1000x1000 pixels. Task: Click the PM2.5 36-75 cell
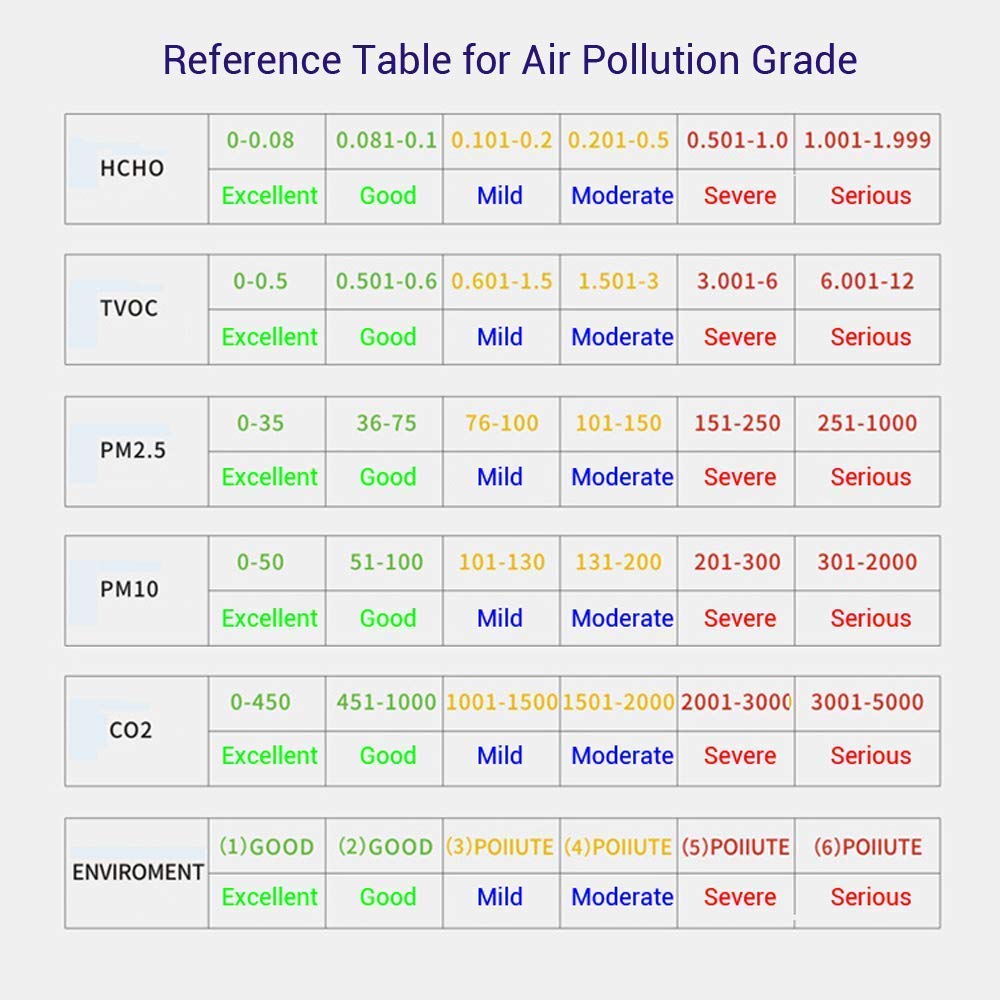point(386,423)
